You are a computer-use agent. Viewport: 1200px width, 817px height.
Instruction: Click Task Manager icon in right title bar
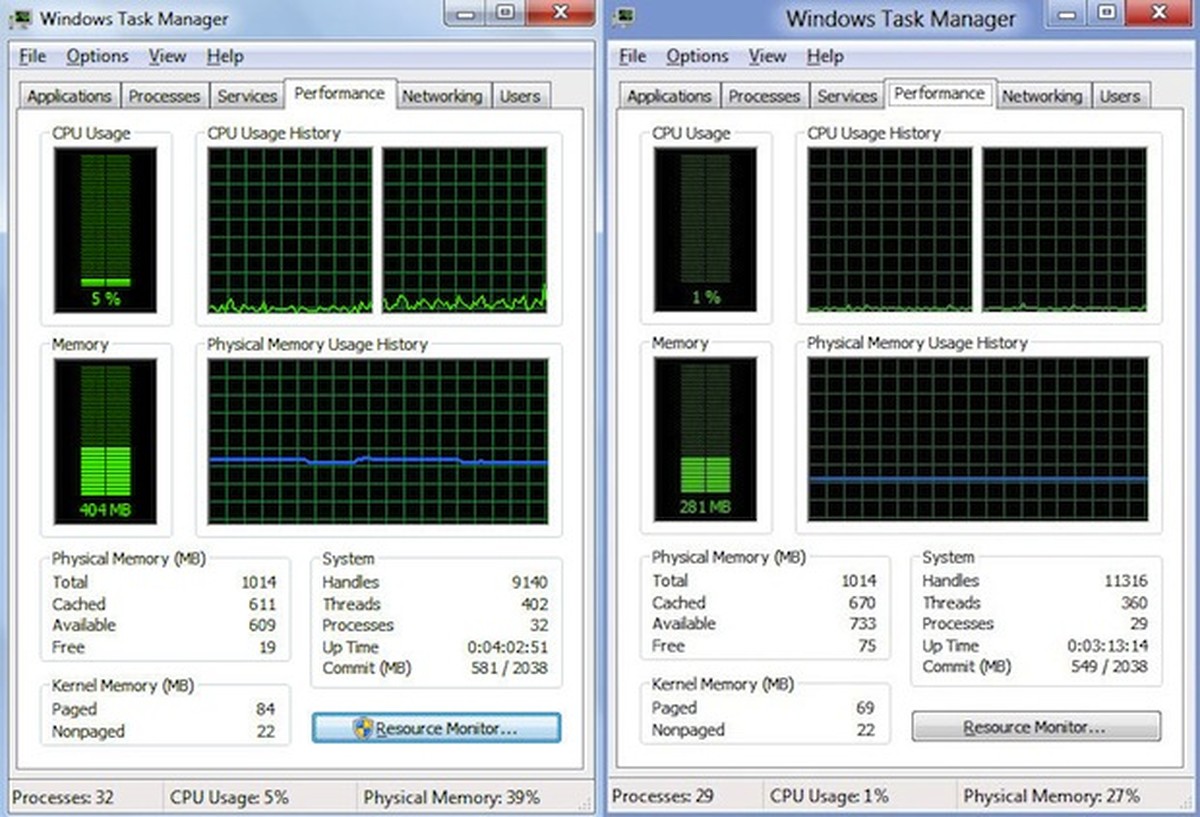[624, 17]
